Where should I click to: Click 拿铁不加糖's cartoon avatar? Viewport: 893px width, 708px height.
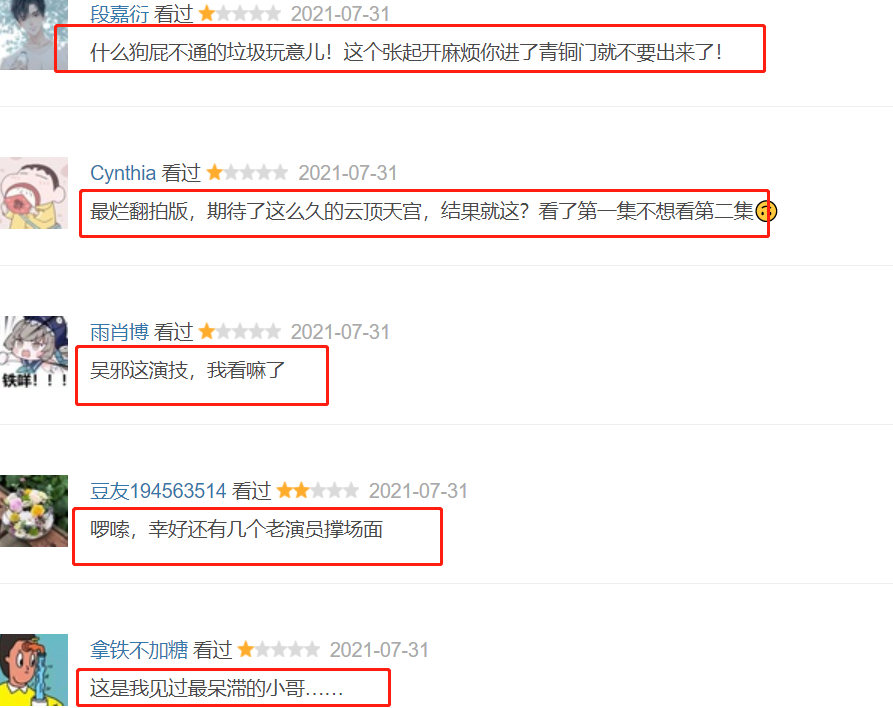34,670
